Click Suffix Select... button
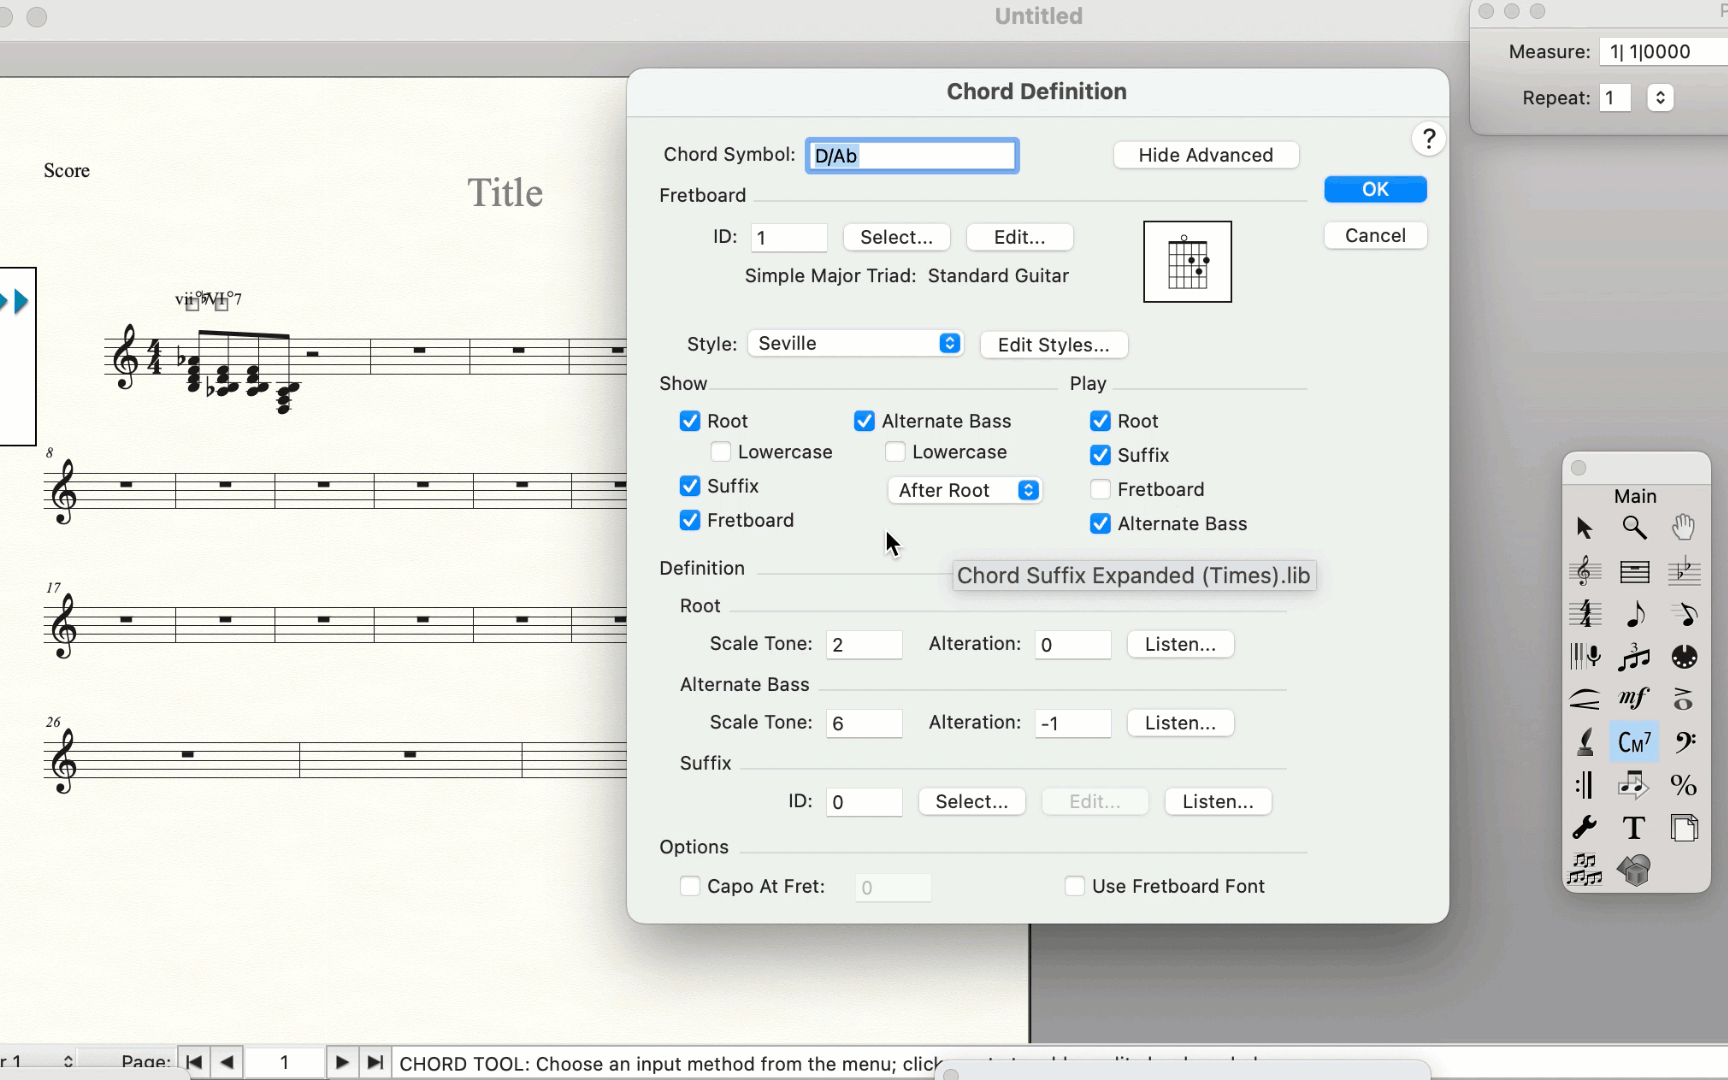 click(972, 802)
